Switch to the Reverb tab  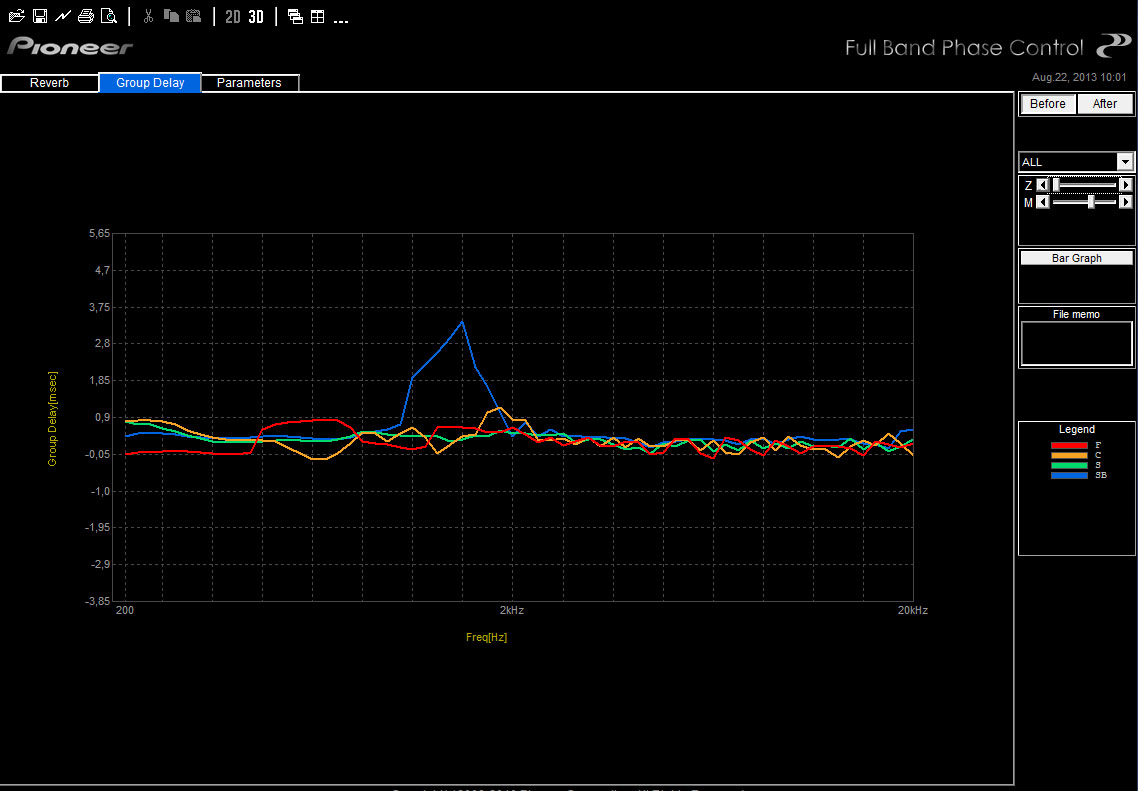[x=50, y=83]
